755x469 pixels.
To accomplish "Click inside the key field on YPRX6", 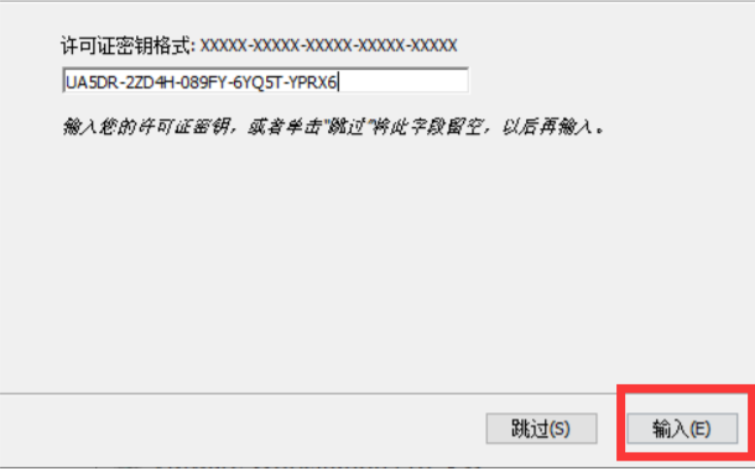I will pos(312,82).
